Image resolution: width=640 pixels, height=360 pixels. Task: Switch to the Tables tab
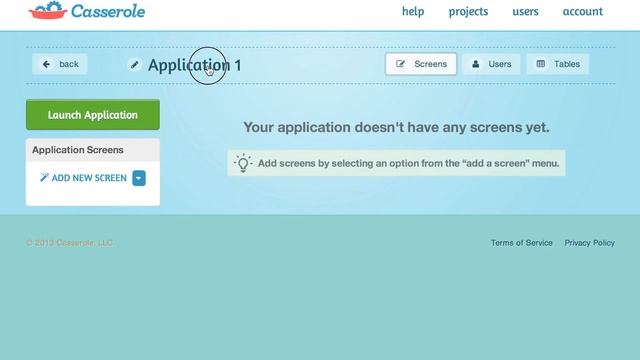(558, 64)
